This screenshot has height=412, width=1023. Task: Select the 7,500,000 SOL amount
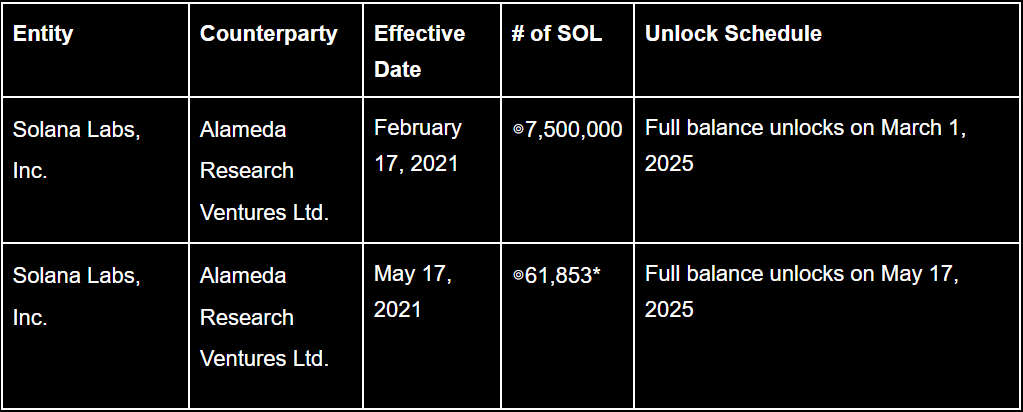tap(573, 129)
